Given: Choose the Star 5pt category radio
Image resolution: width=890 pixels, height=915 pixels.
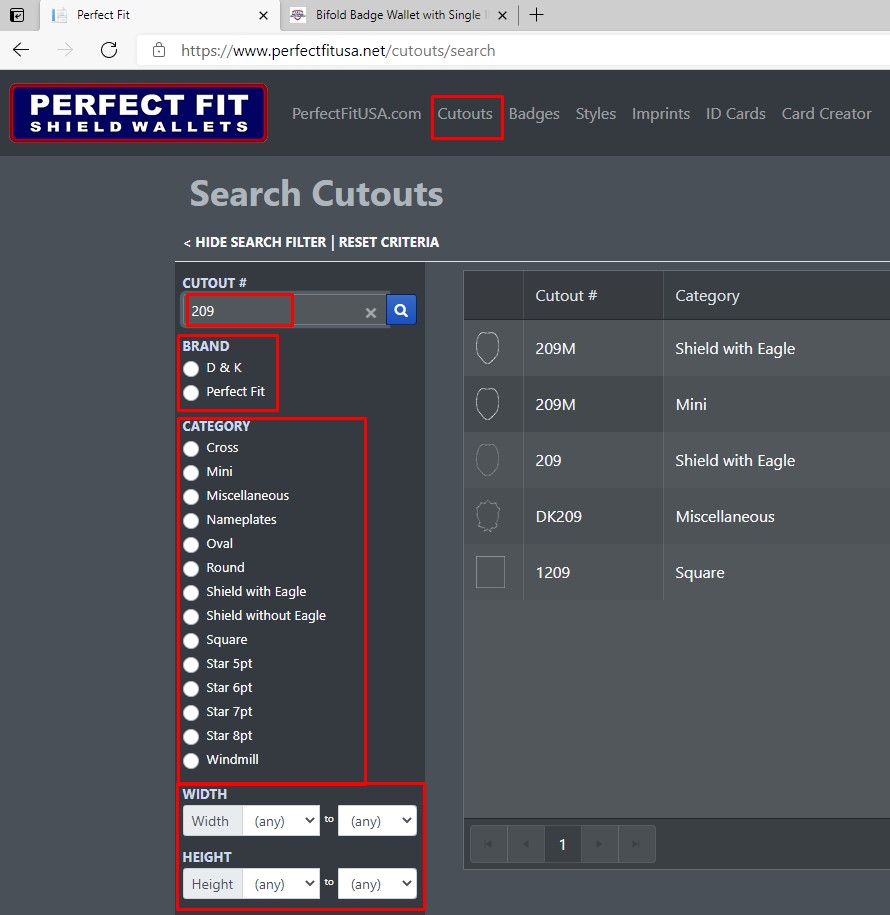Looking at the screenshot, I should coord(191,665).
